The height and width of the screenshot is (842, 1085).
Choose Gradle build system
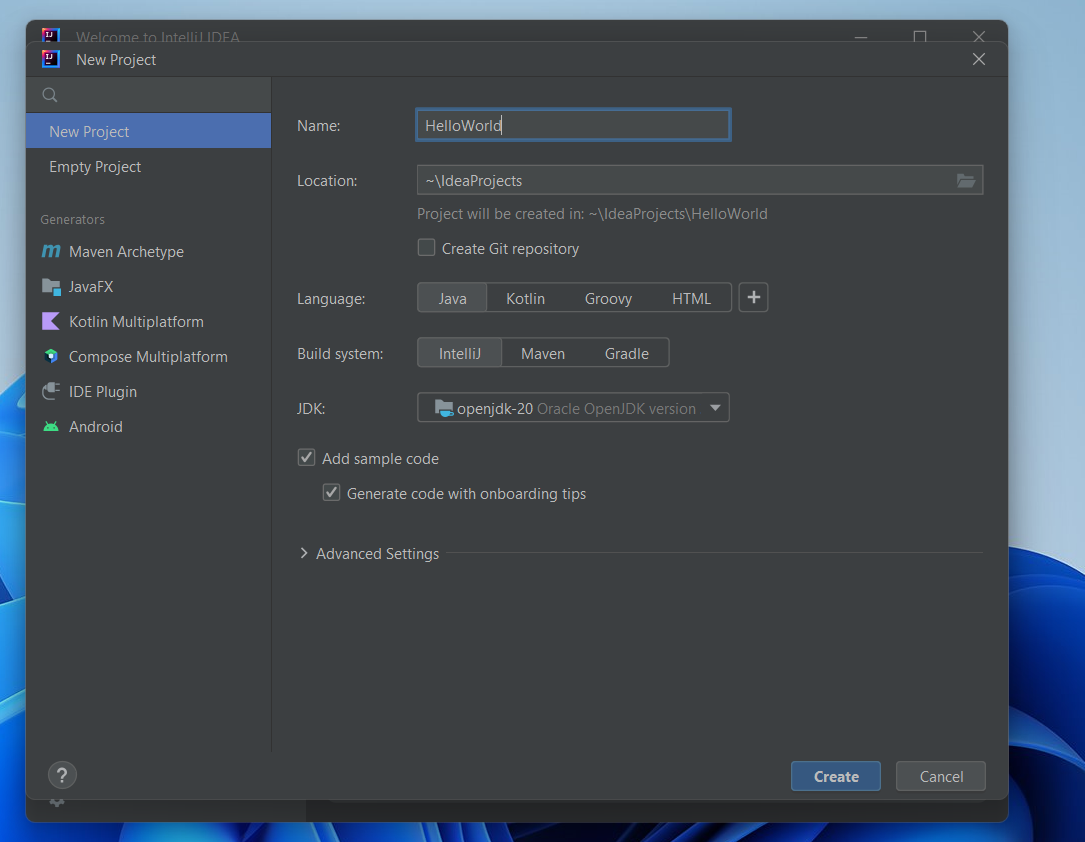626,354
